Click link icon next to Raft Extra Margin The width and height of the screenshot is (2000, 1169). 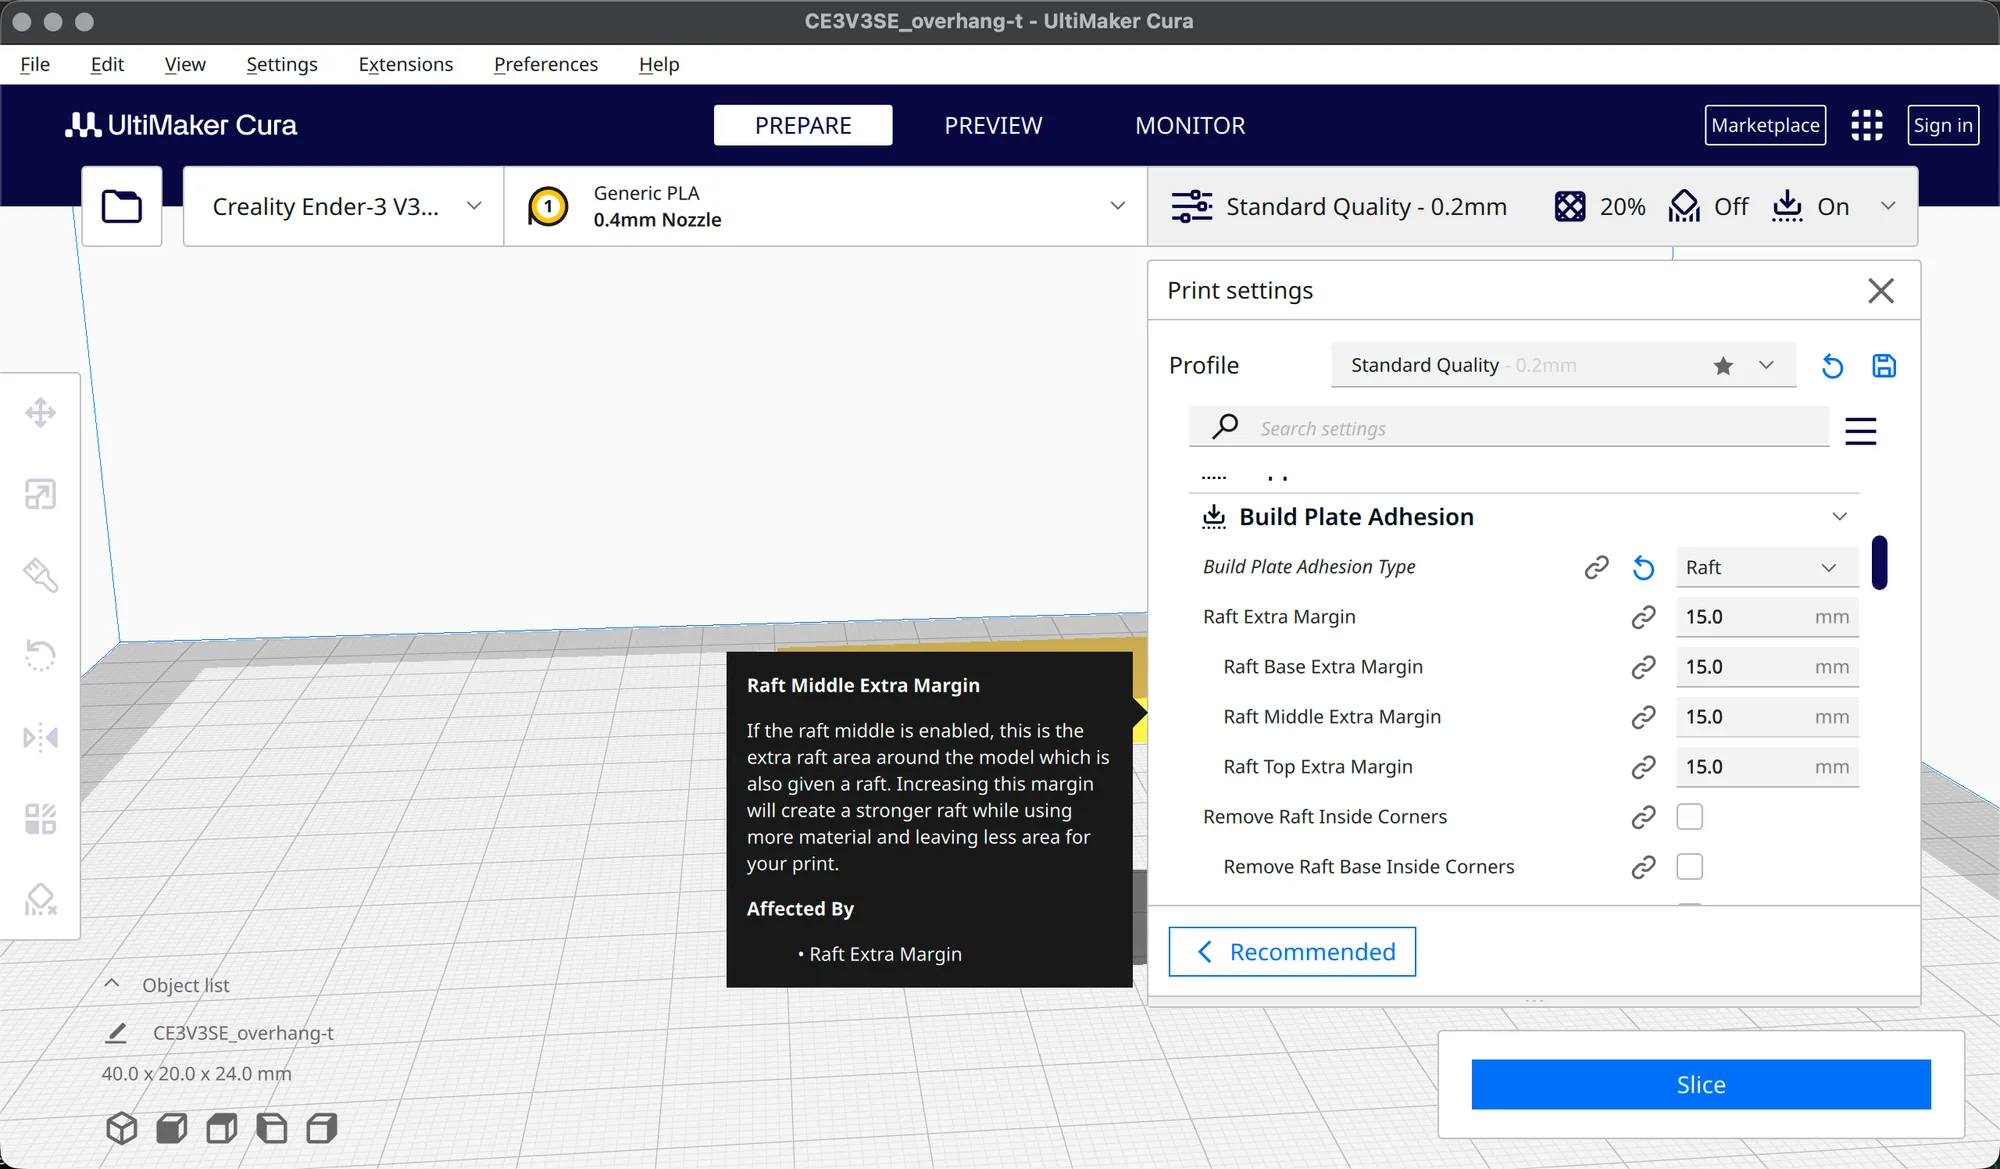click(1643, 617)
